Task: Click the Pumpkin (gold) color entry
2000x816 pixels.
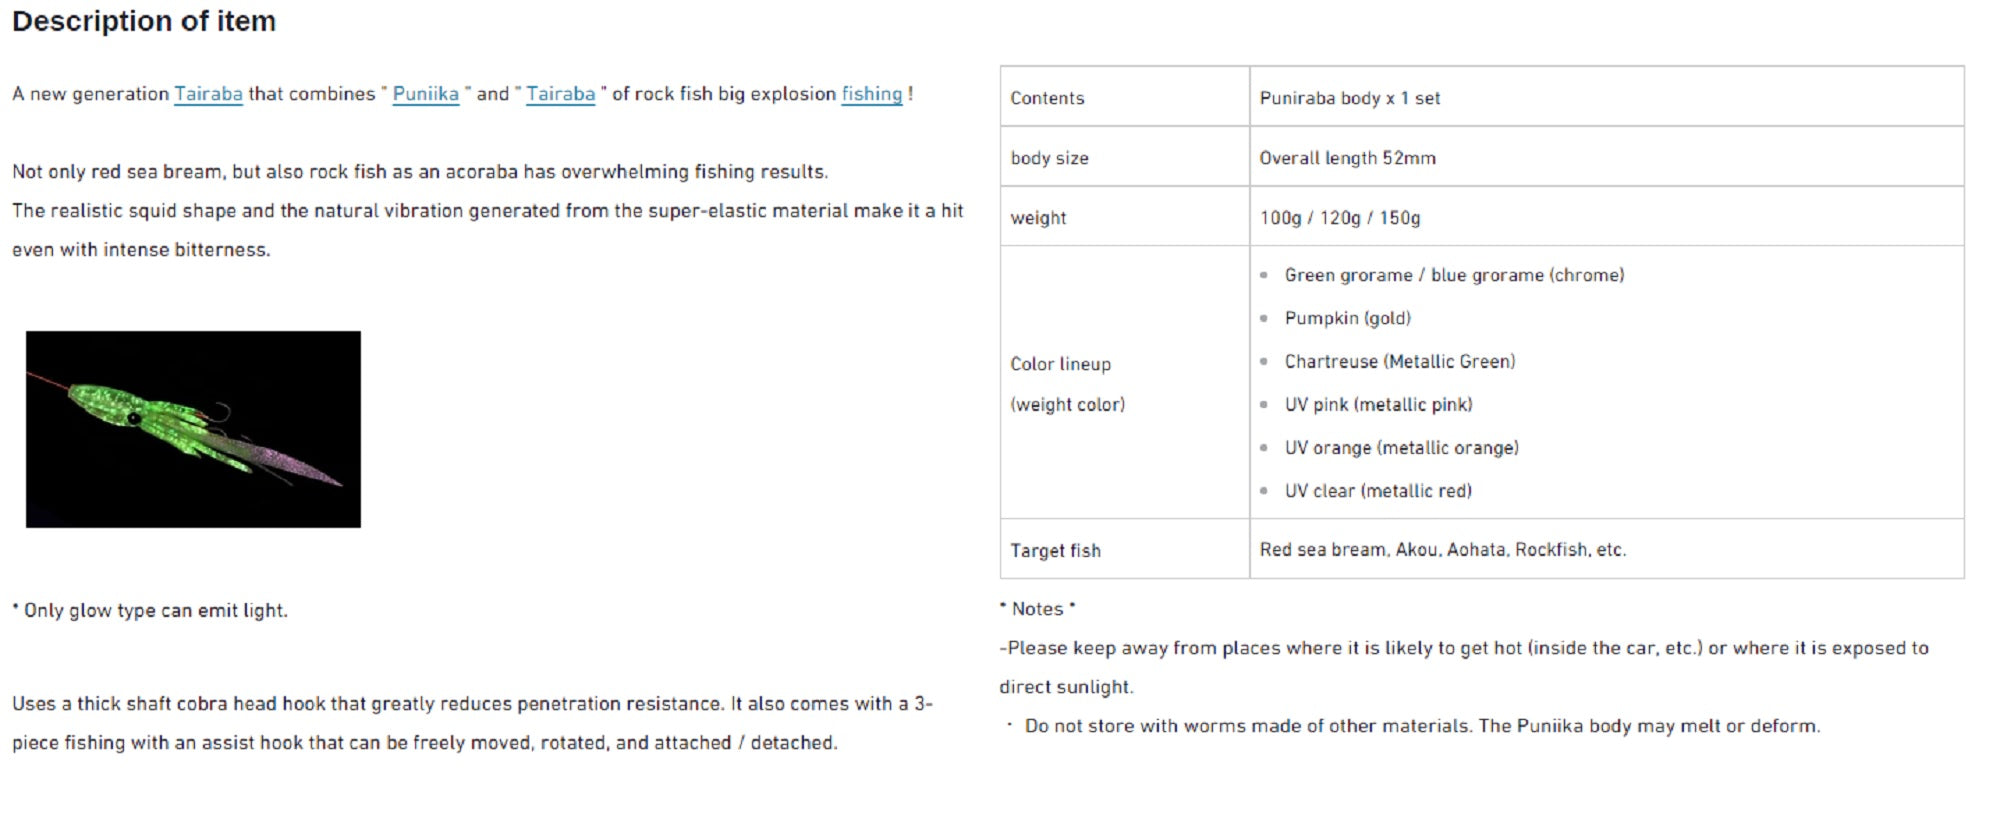Action: [x=1347, y=318]
